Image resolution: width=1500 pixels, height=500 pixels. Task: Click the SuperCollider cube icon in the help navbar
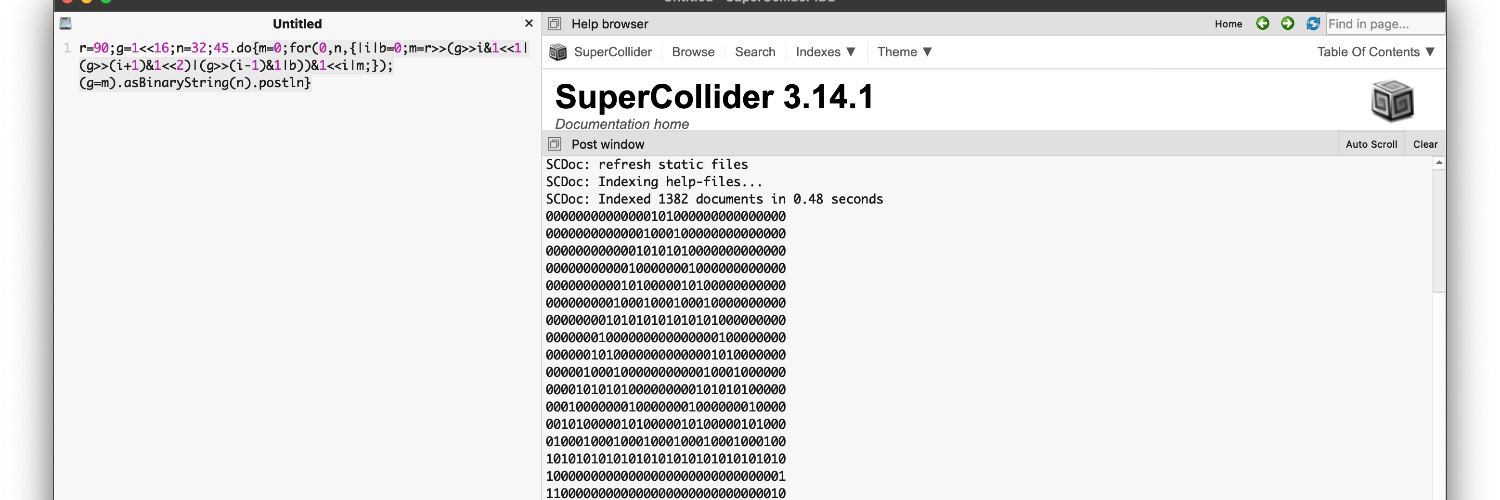[x=556, y=52]
